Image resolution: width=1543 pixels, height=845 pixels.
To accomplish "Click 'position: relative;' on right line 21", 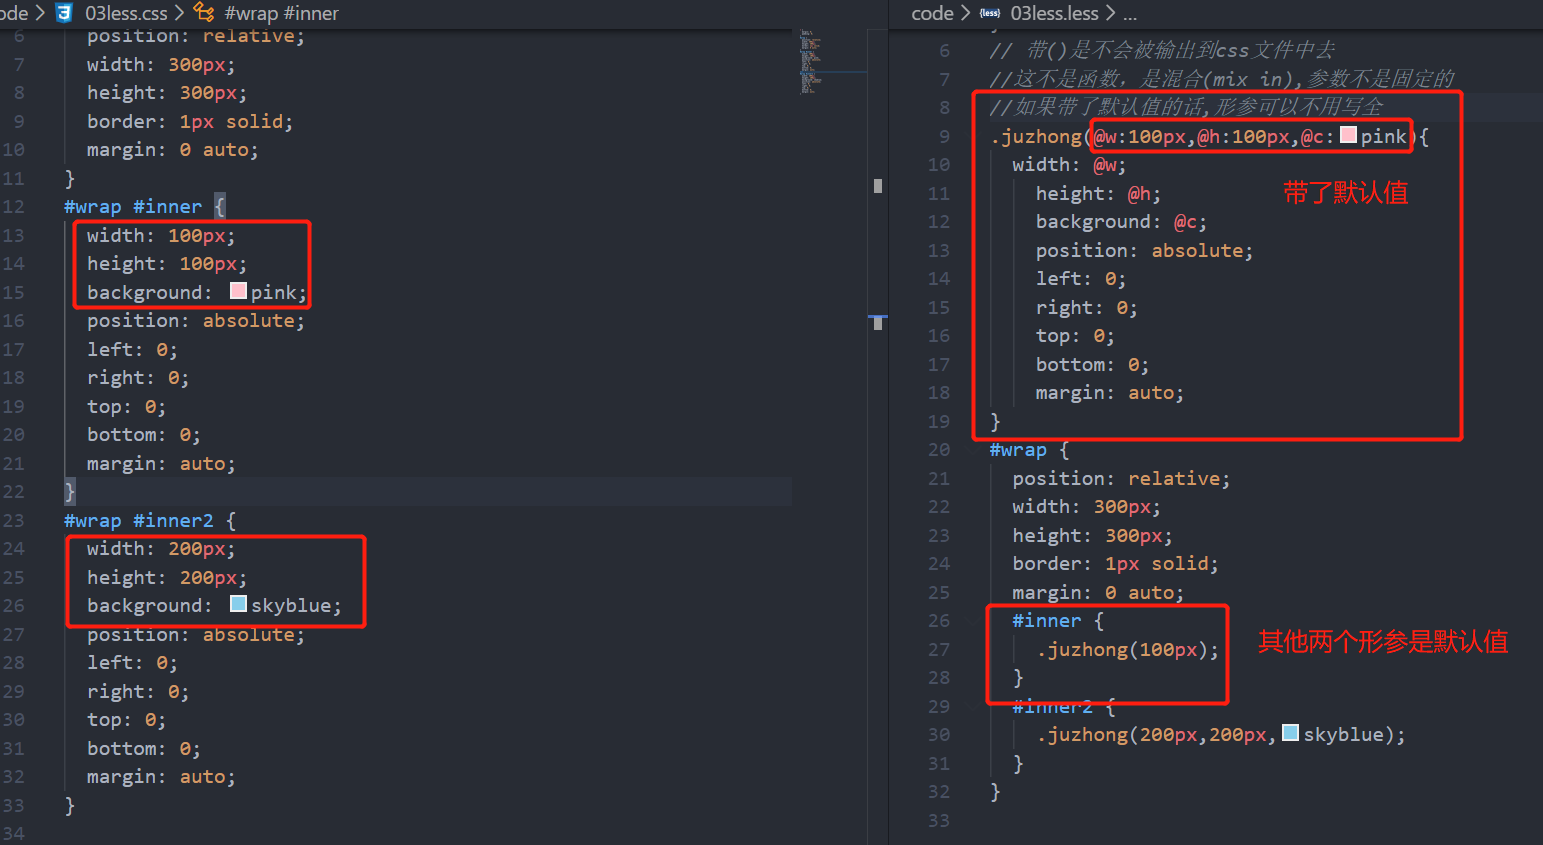I will [1121, 479].
